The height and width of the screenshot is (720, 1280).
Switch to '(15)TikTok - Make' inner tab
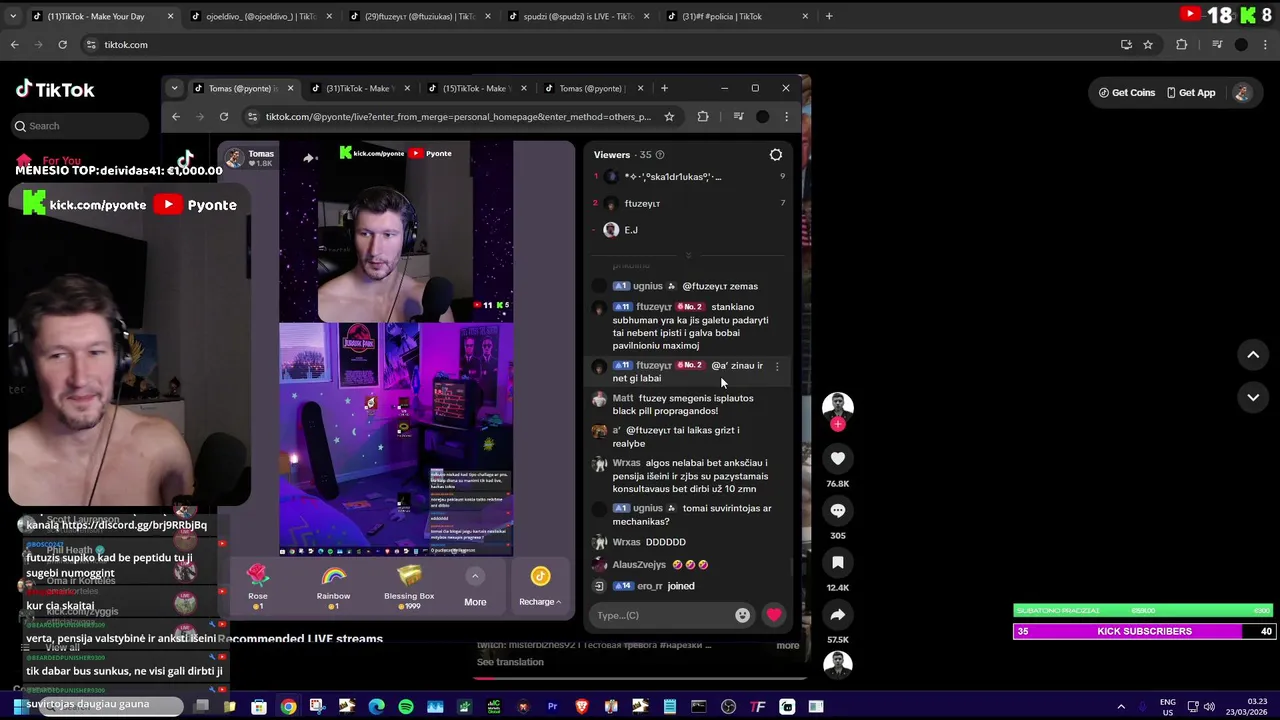[x=474, y=88]
